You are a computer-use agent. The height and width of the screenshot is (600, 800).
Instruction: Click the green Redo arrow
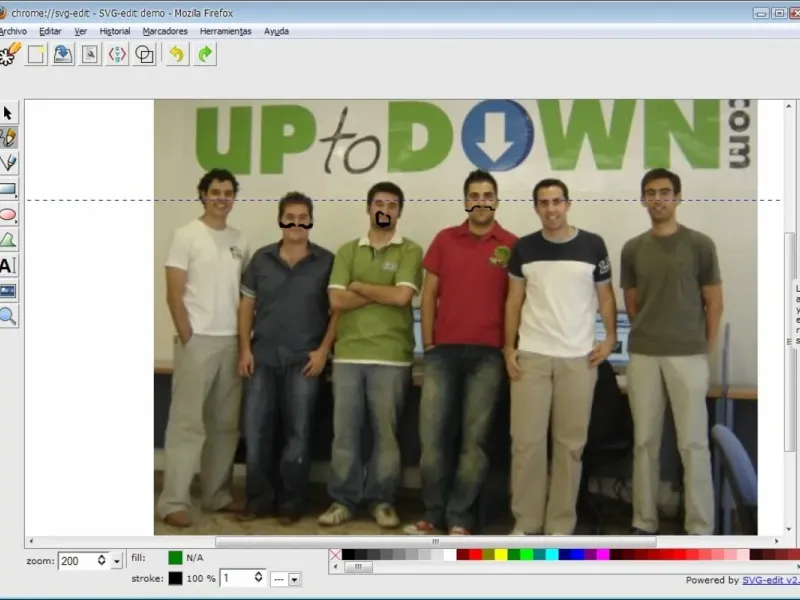click(205, 54)
